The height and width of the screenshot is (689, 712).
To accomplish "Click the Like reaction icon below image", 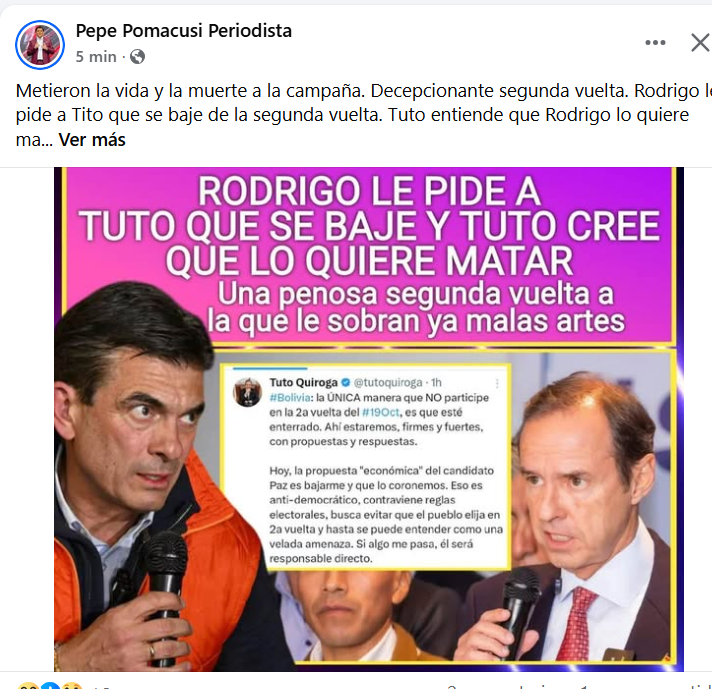I will 50,686.
